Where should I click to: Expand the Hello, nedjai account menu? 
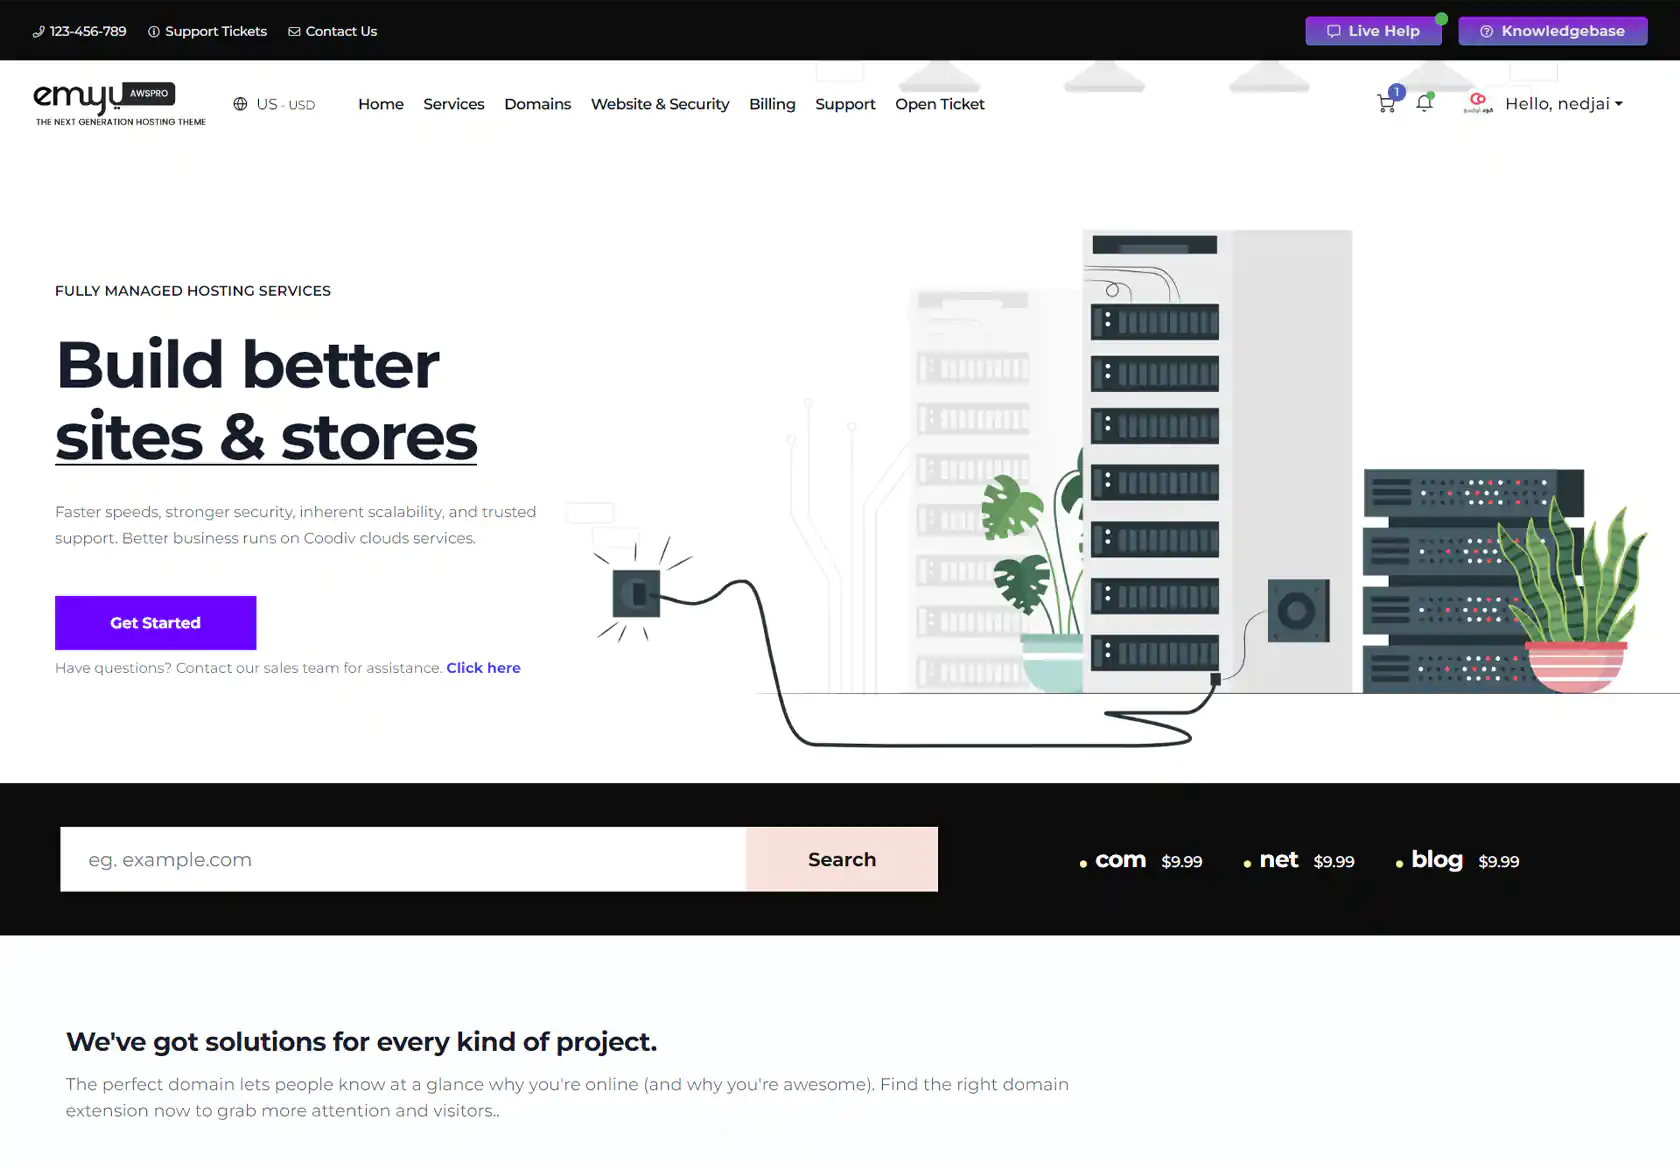click(1564, 104)
